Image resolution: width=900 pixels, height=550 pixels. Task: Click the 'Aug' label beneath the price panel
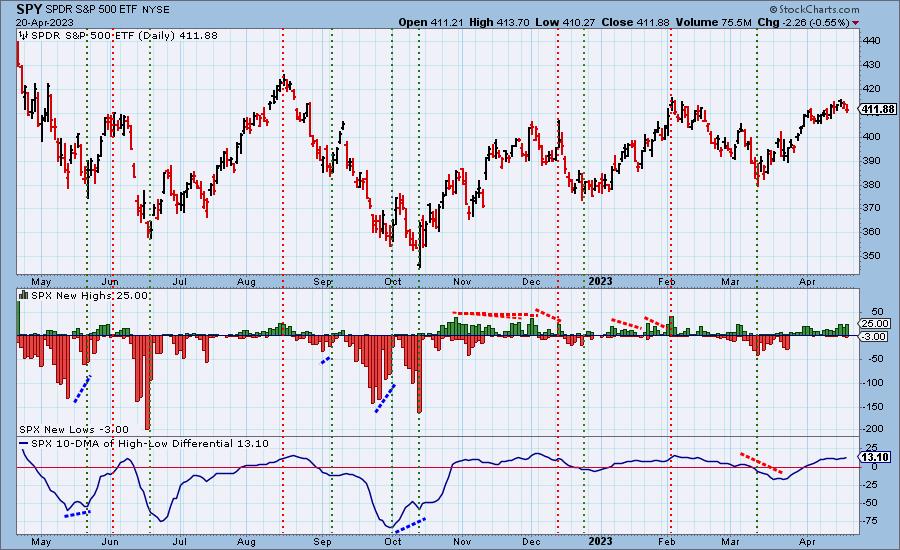tap(246, 282)
